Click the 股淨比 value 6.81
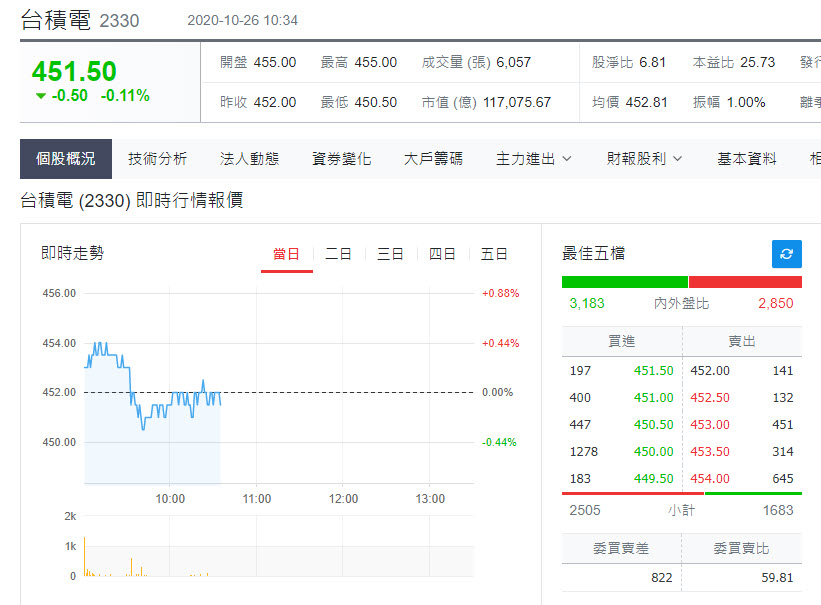821x605 pixels. [652, 62]
